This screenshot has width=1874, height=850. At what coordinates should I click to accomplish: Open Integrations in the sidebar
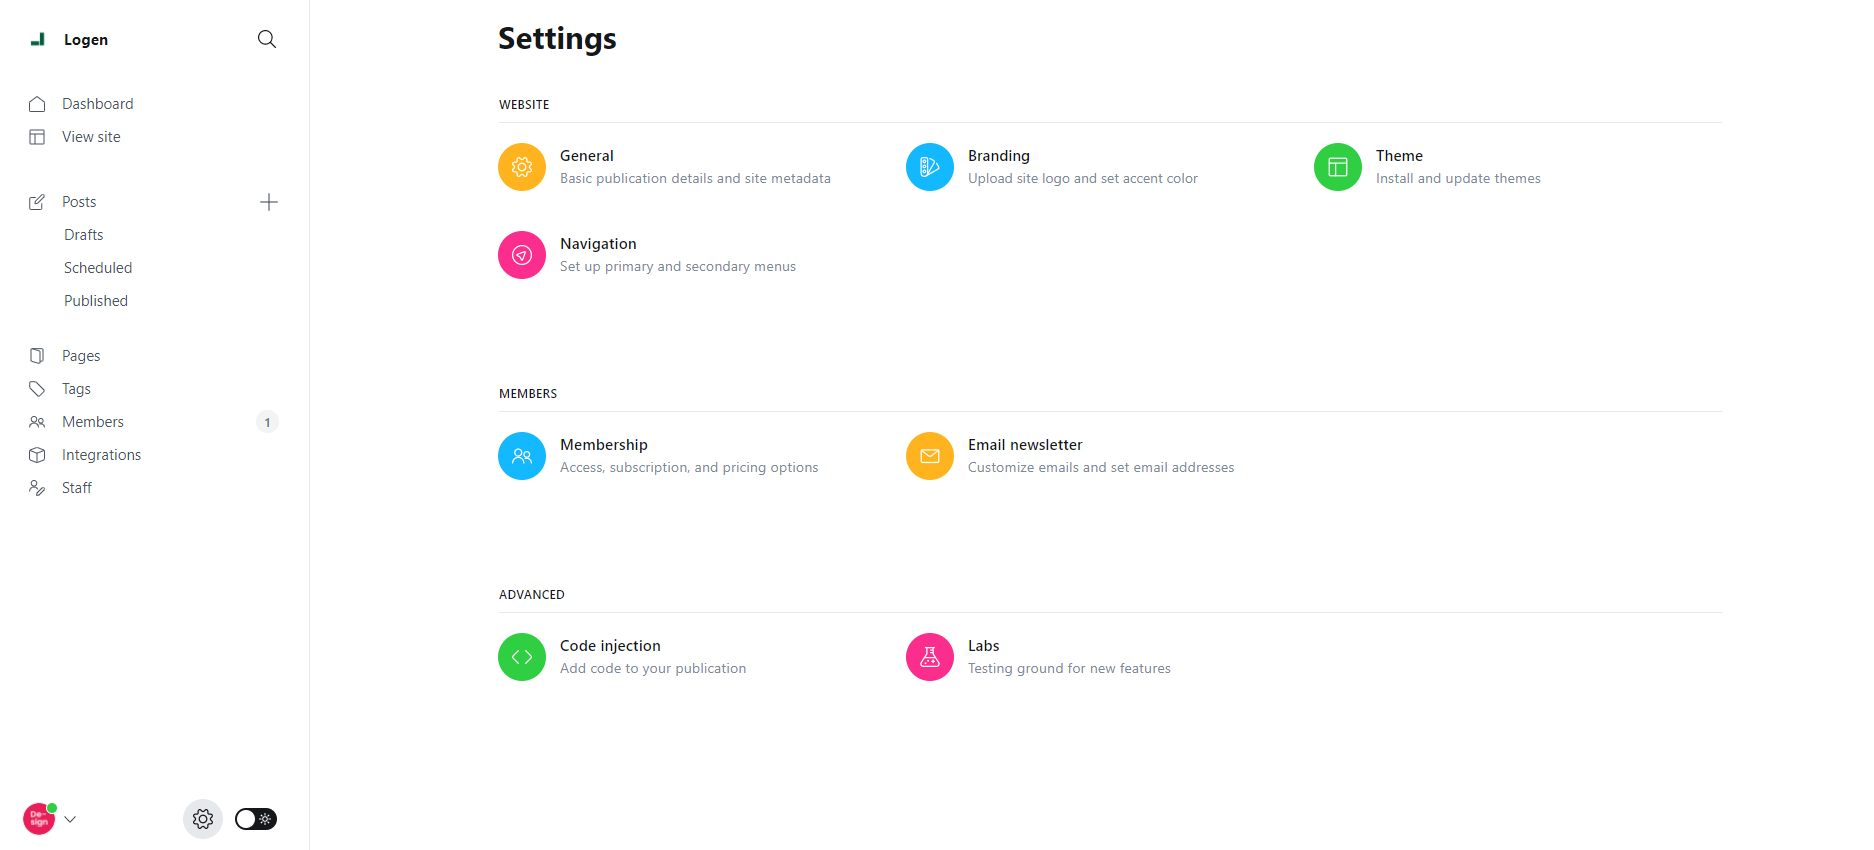coord(101,455)
